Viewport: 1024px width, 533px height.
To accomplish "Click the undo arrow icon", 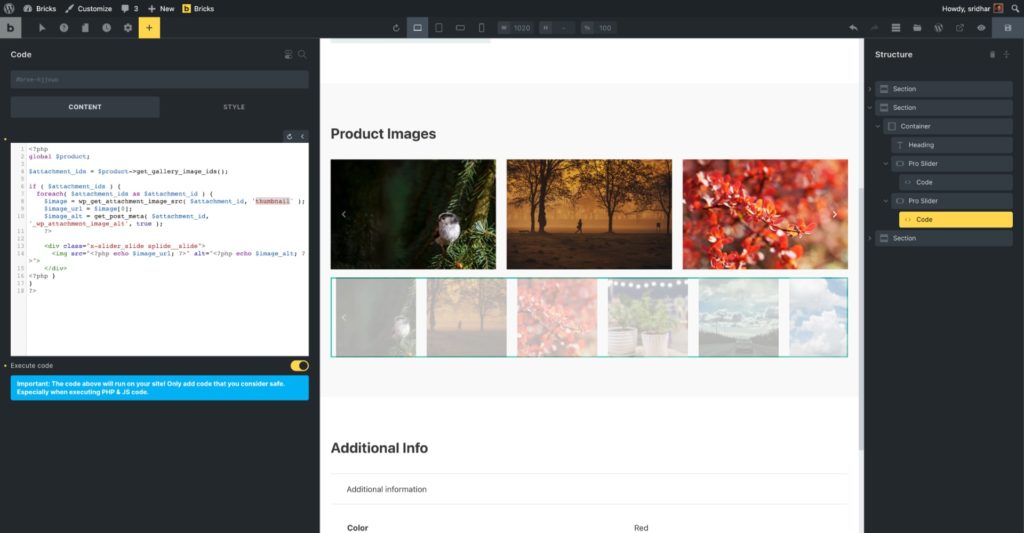I will tap(853, 27).
